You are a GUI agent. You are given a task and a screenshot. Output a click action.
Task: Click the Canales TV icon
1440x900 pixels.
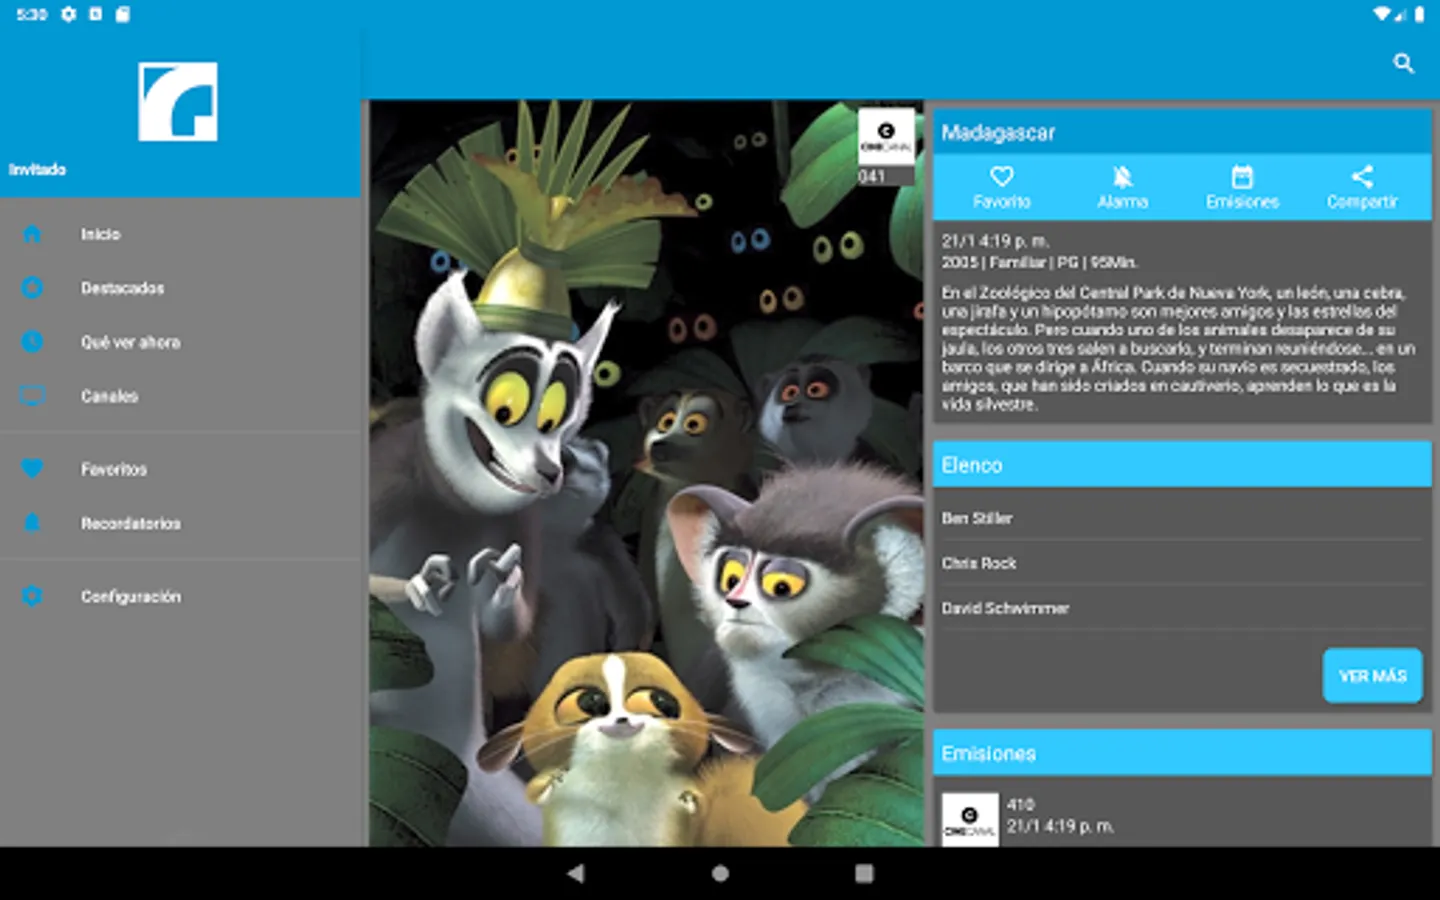click(x=32, y=396)
